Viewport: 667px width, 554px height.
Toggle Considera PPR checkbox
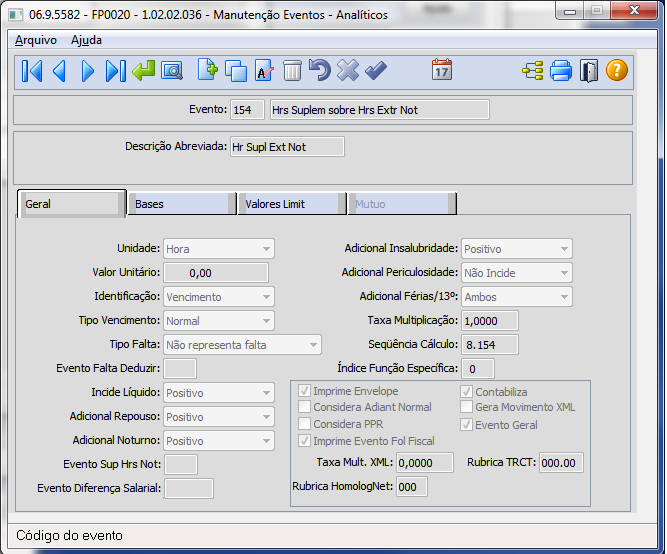click(x=304, y=424)
